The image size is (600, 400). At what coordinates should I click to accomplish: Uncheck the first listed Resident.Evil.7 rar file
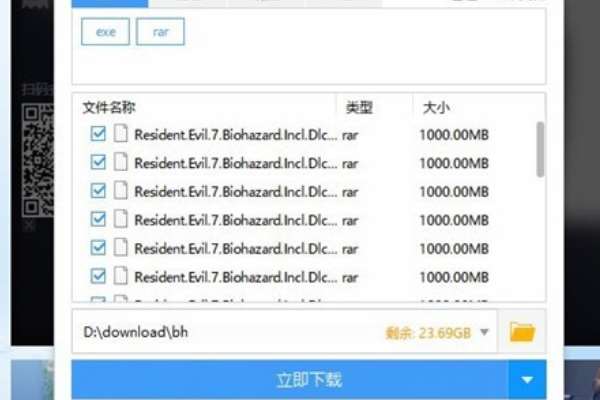coord(98,134)
